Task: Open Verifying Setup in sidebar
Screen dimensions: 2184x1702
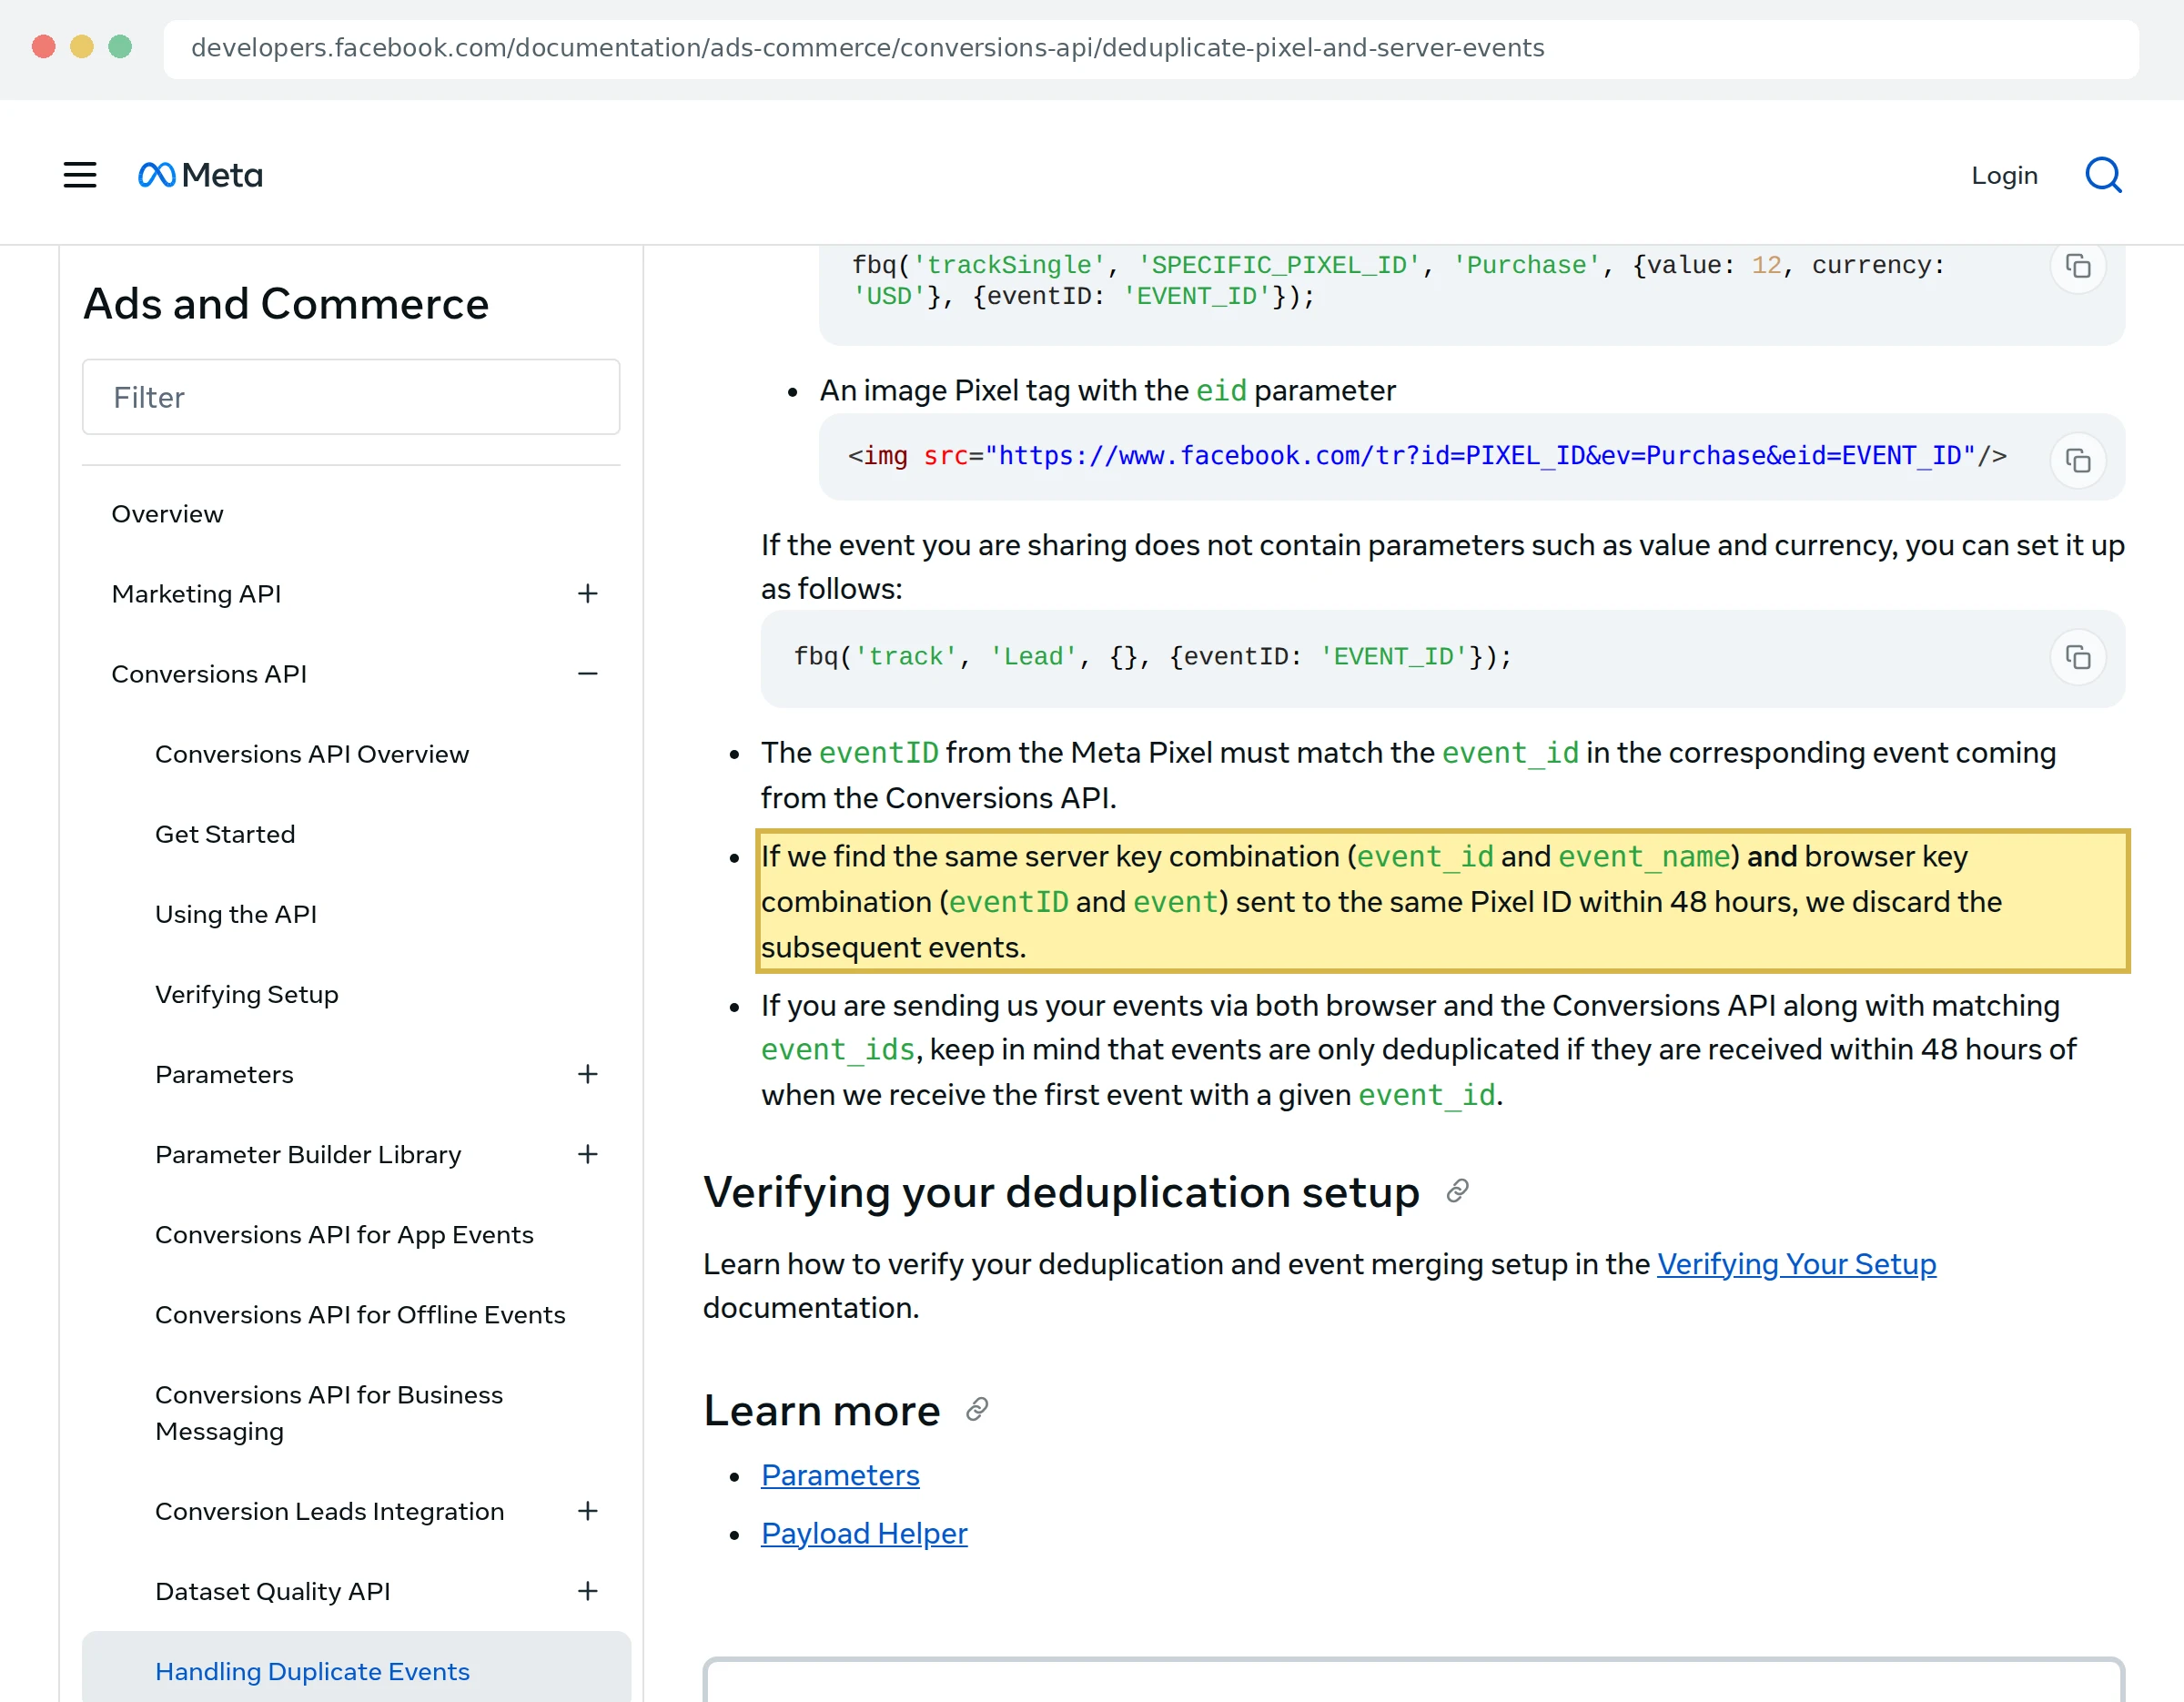Action: (x=247, y=994)
